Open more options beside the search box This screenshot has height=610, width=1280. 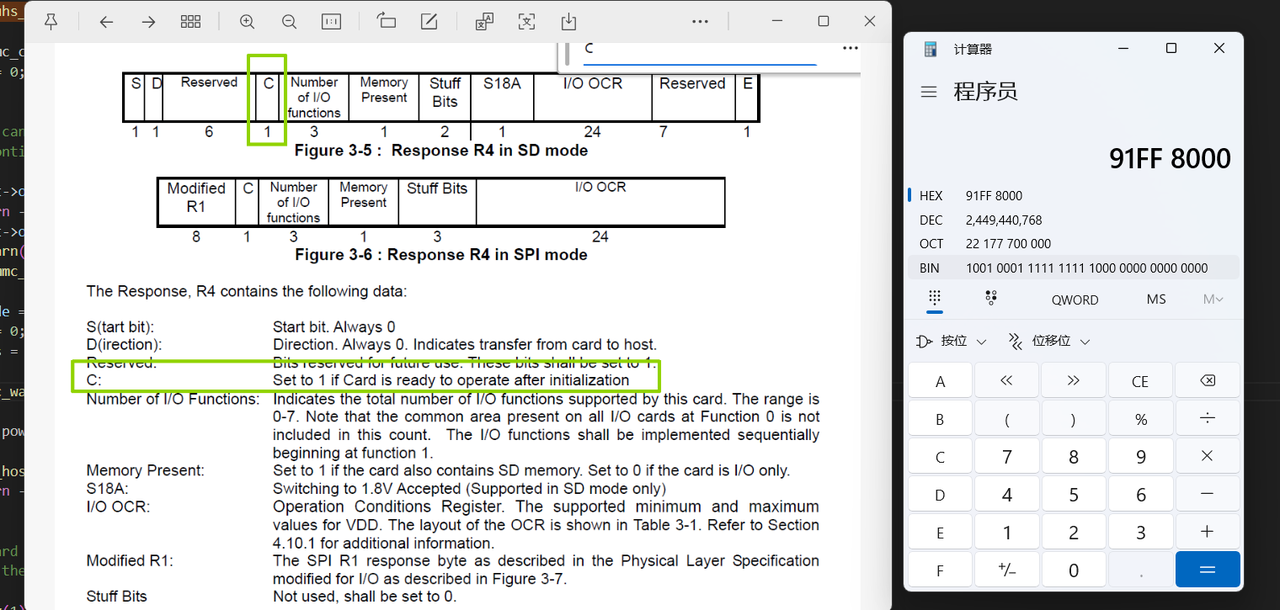(850, 48)
